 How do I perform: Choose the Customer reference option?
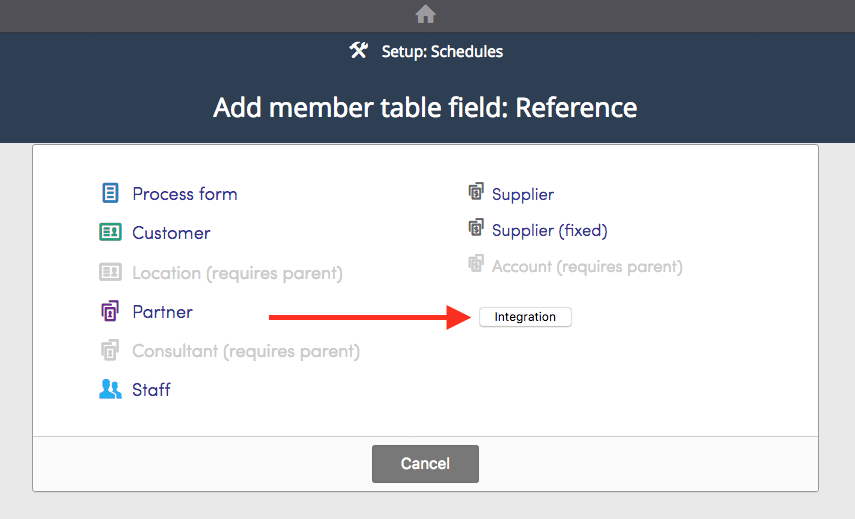coord(171,233)
